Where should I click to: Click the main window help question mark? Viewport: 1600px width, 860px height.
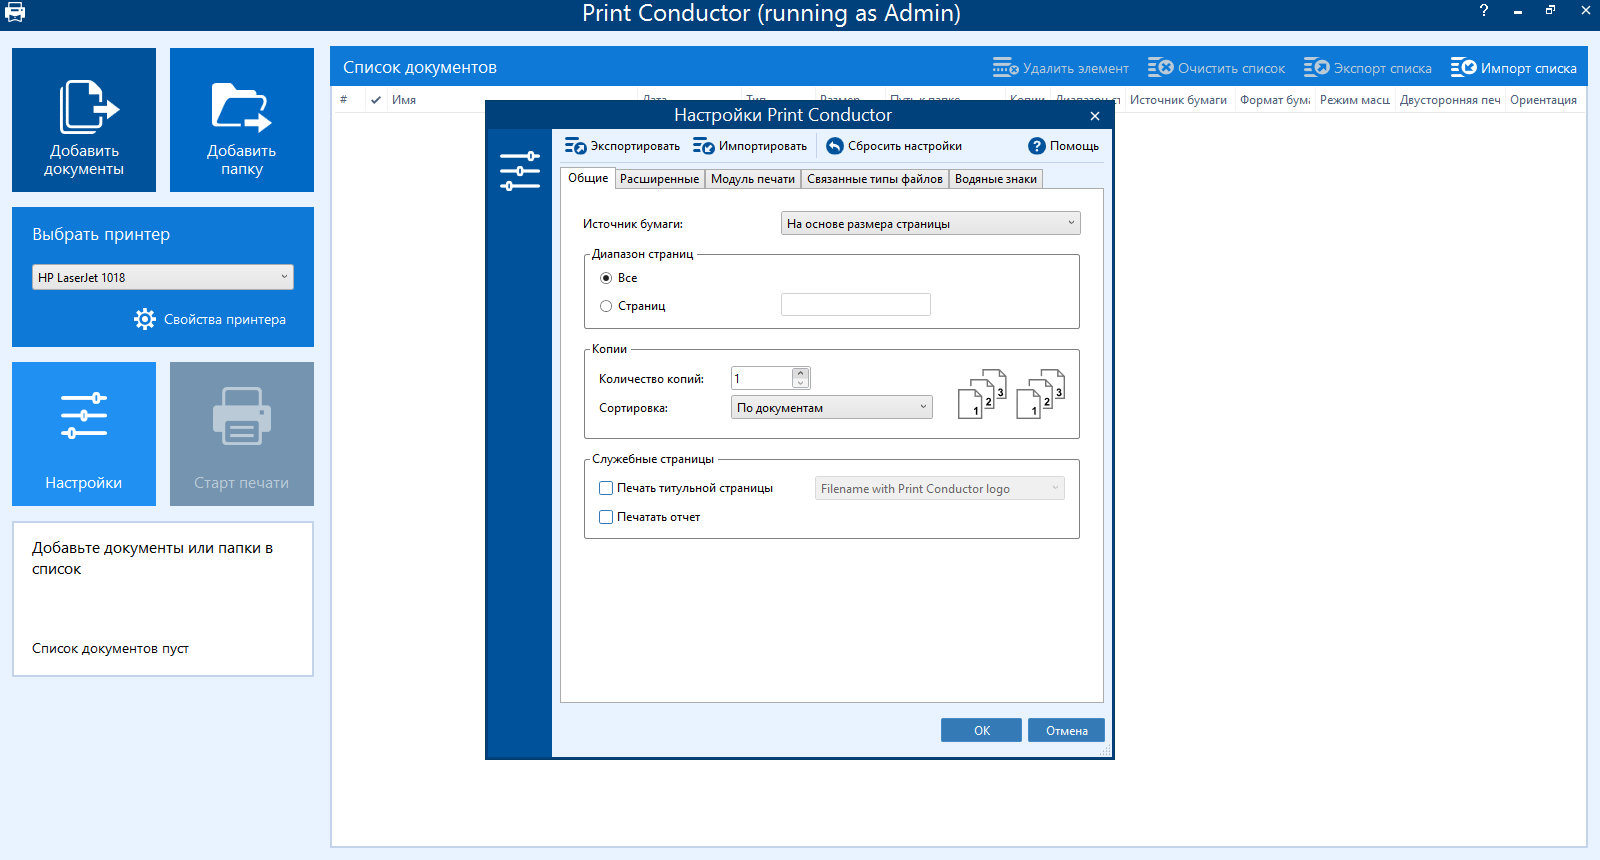[1484, 11]
